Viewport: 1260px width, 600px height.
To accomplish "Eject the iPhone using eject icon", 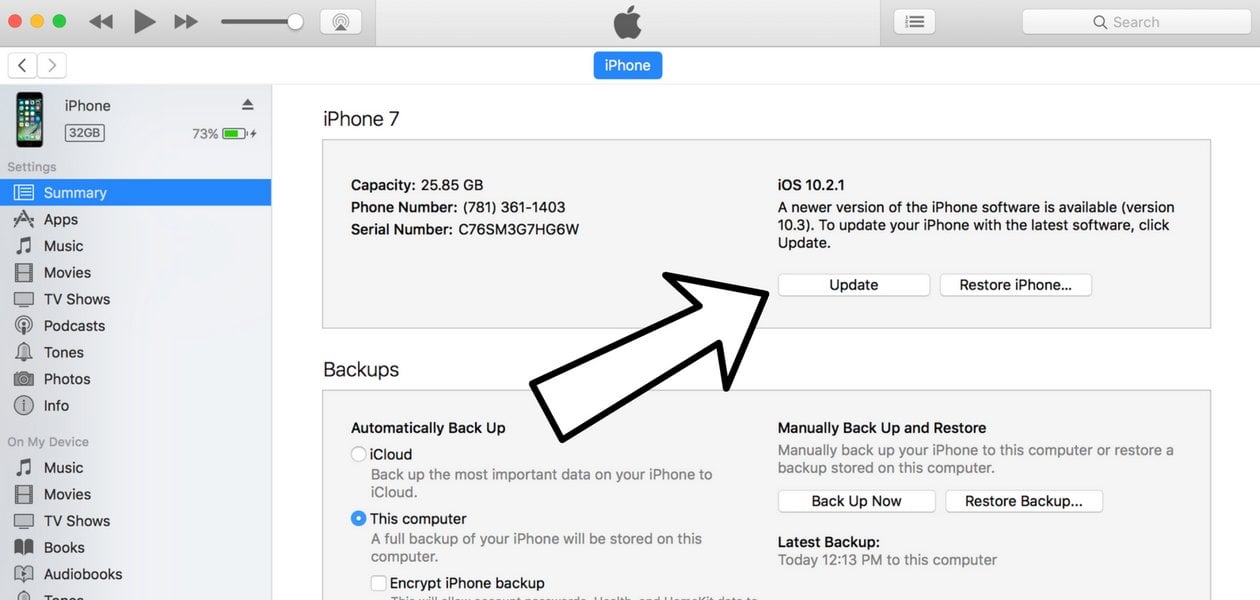I will 248,105.
